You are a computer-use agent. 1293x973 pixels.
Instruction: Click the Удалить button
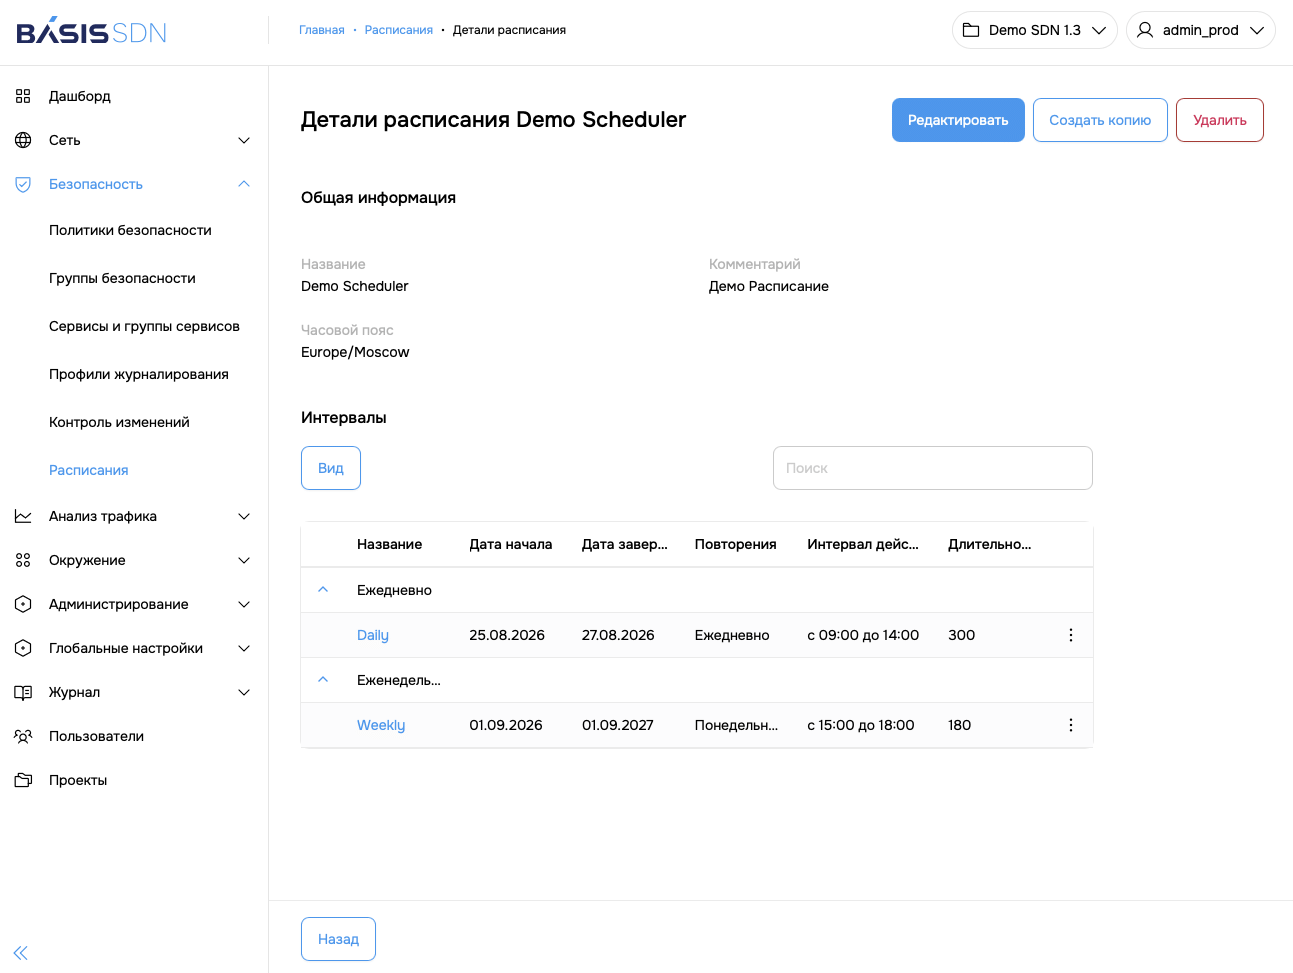1220,120
